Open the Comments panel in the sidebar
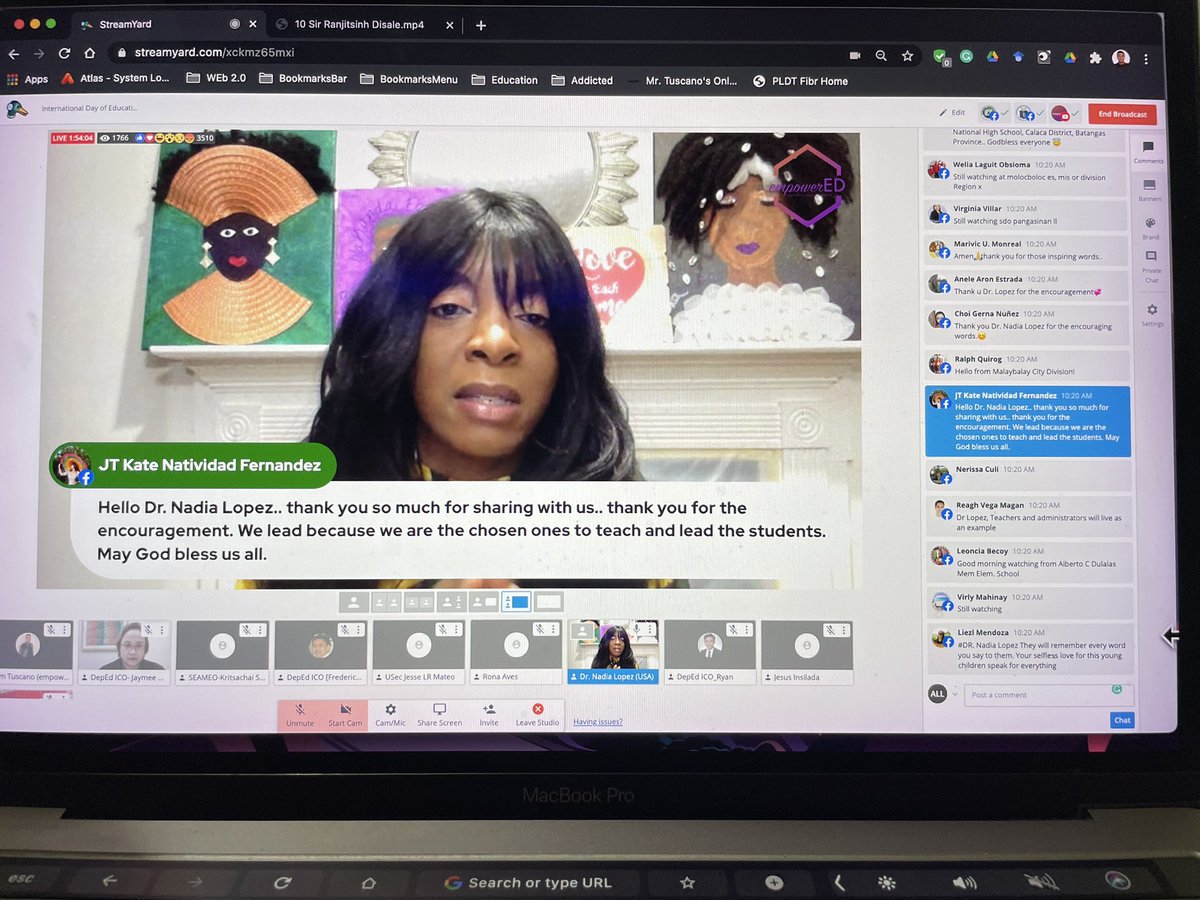Viewport: 1200px width, 900px height. pos(1148,152)
